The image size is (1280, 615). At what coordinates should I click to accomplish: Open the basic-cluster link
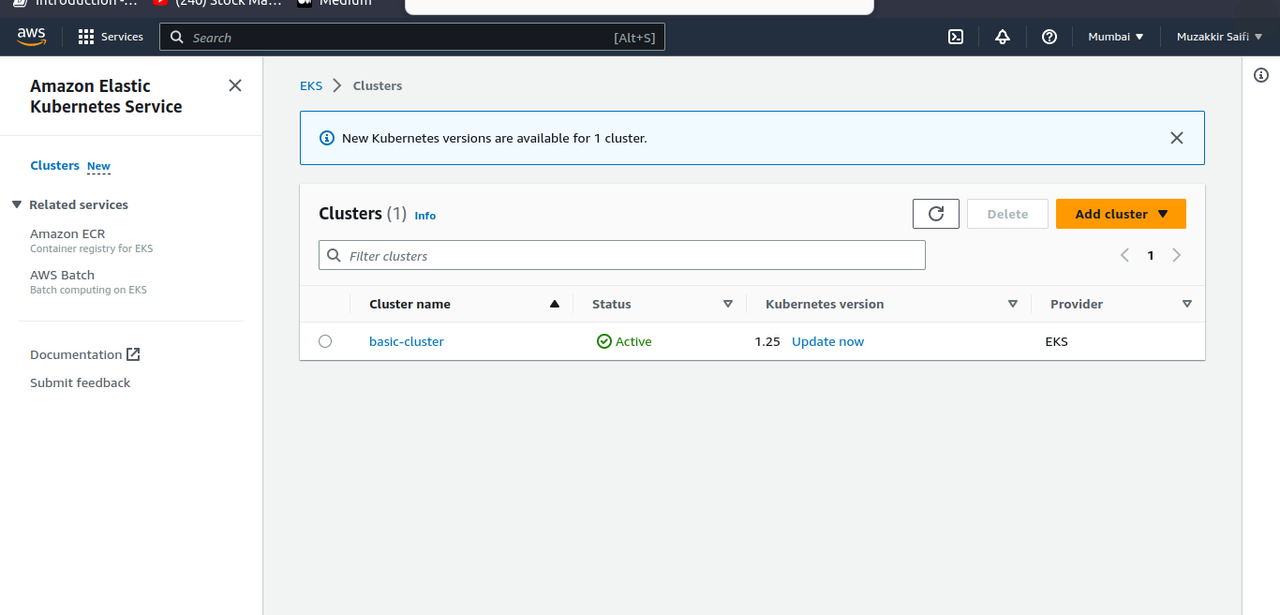pyautogui.click(x=406, y=341)
